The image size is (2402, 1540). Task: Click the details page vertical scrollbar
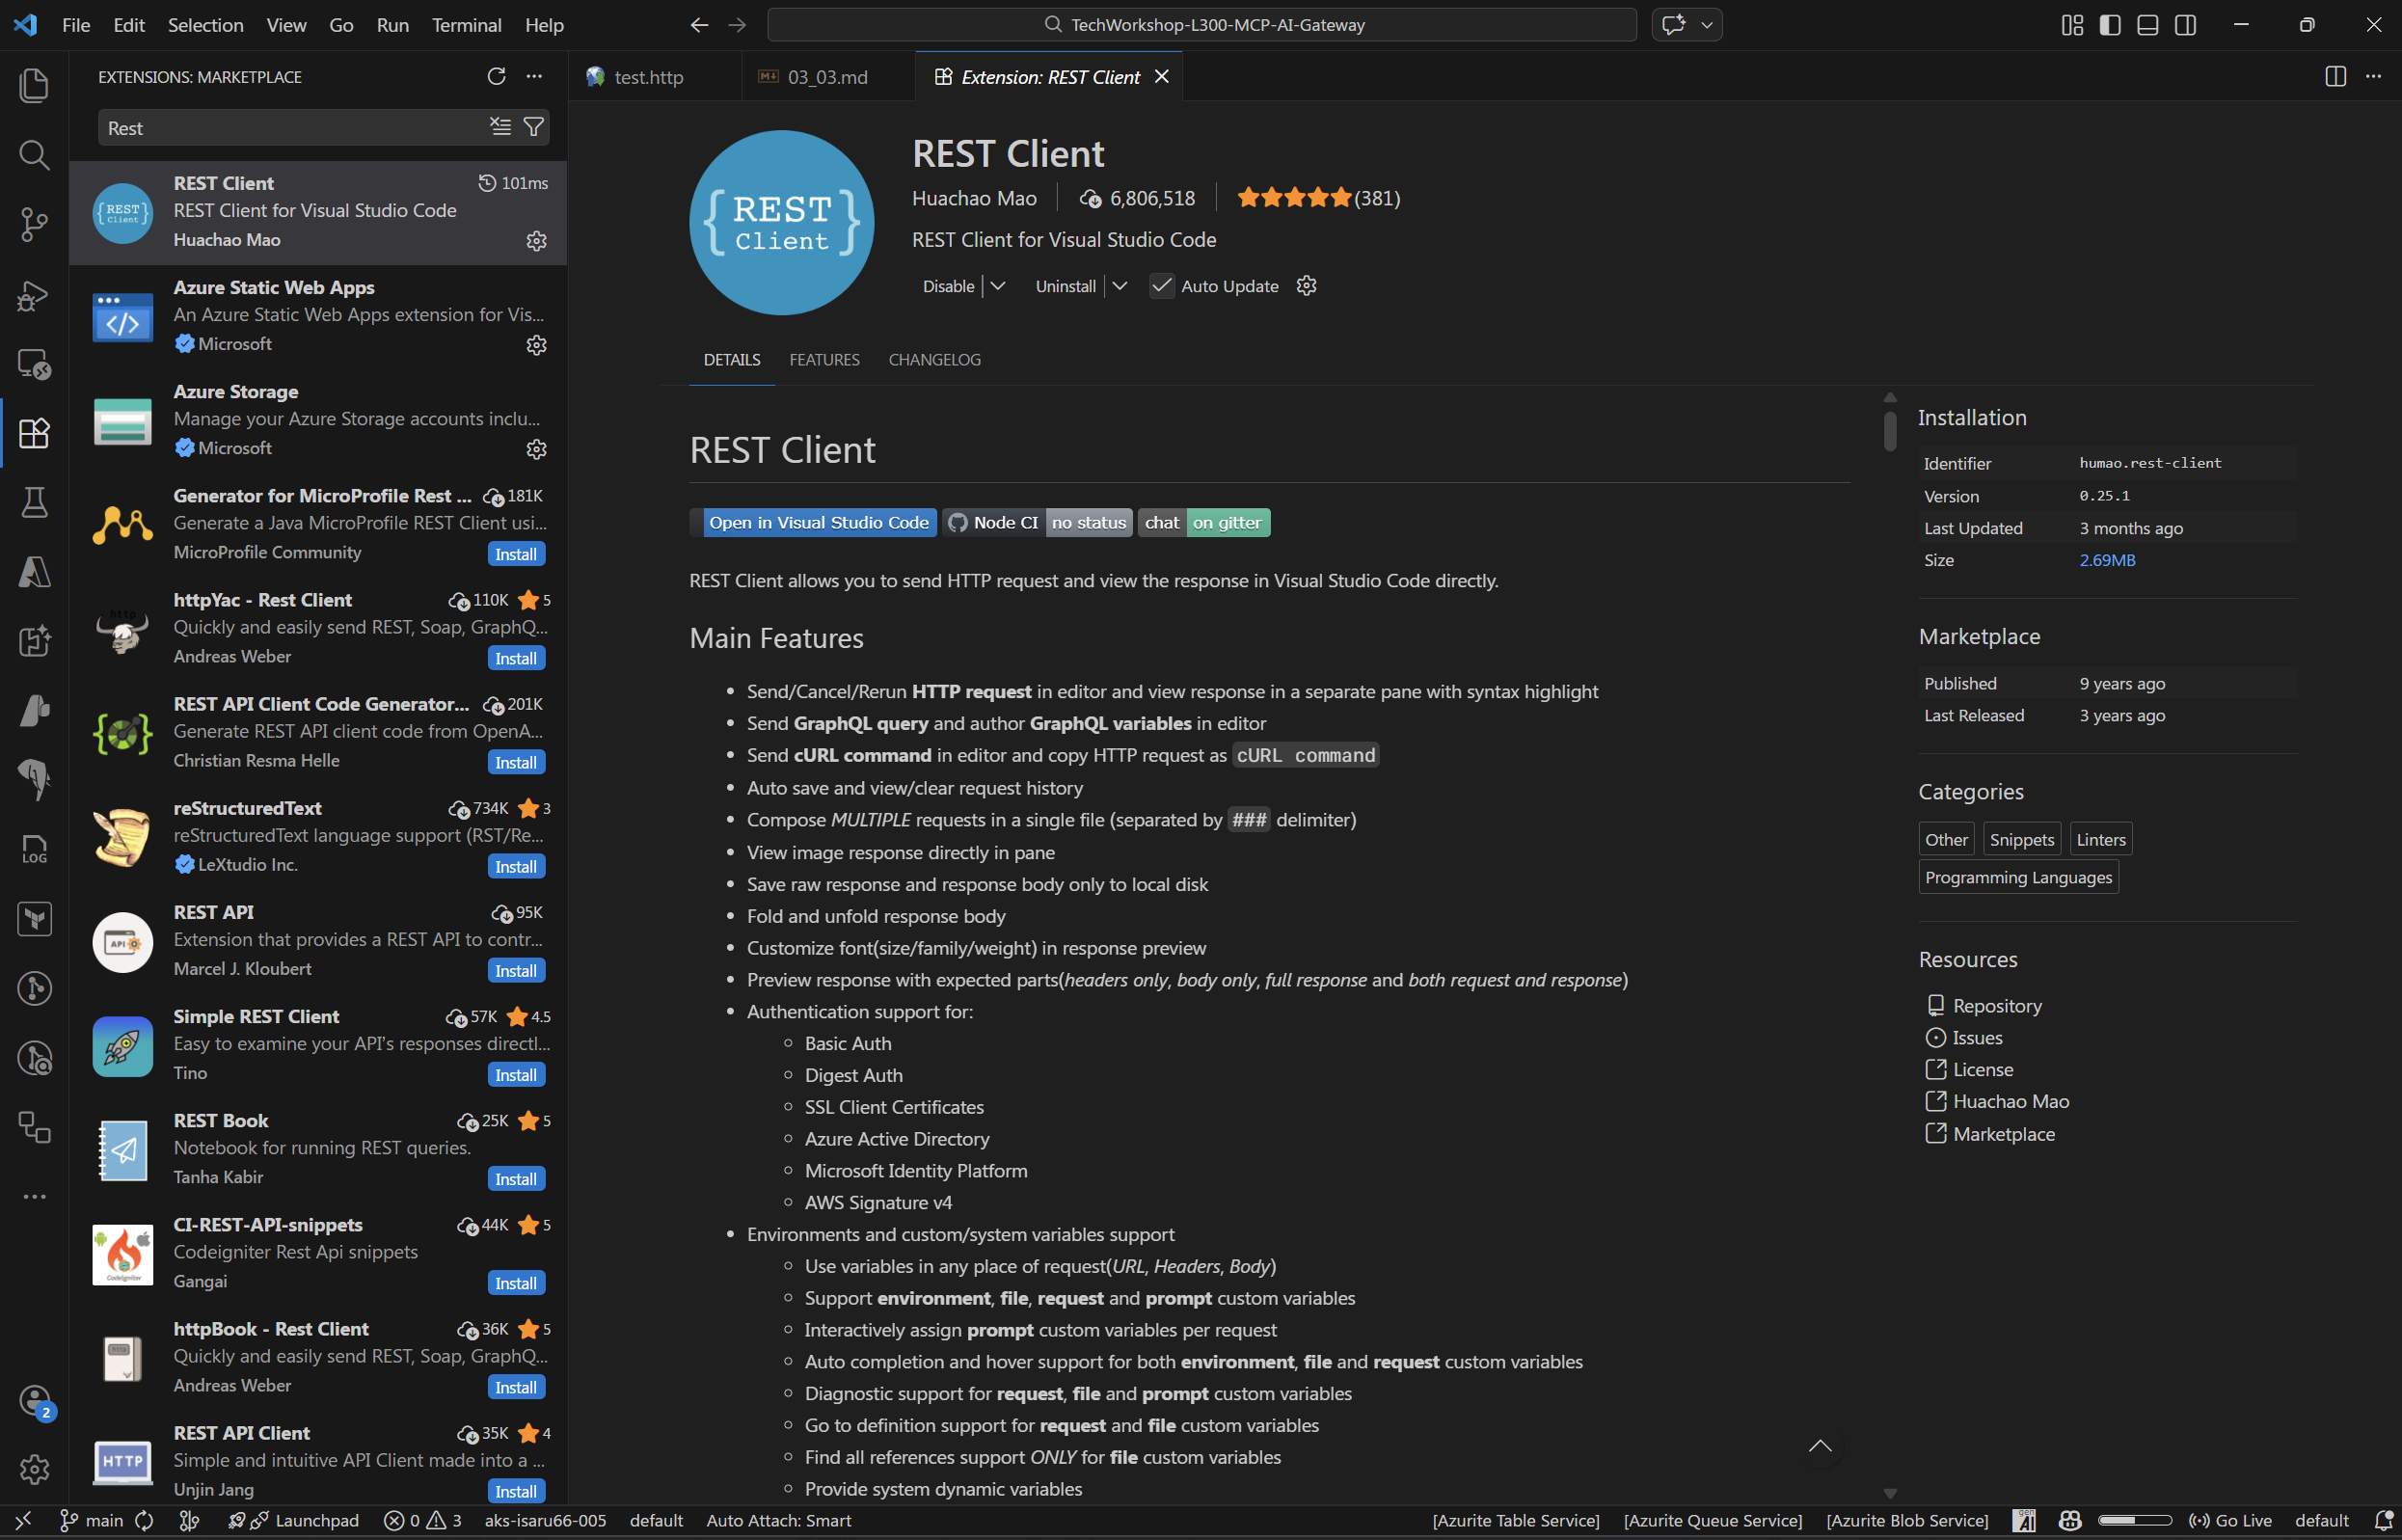1889,430
